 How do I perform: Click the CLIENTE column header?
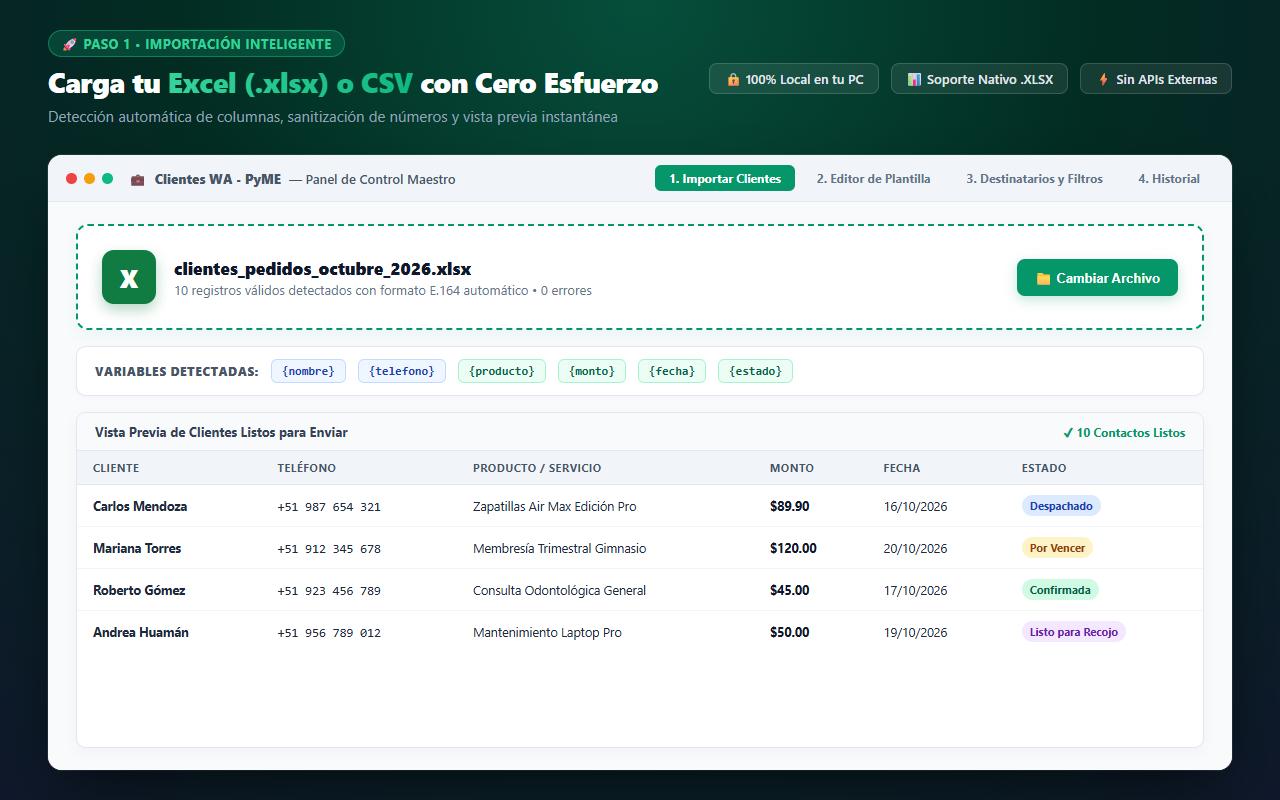[116, 468]
